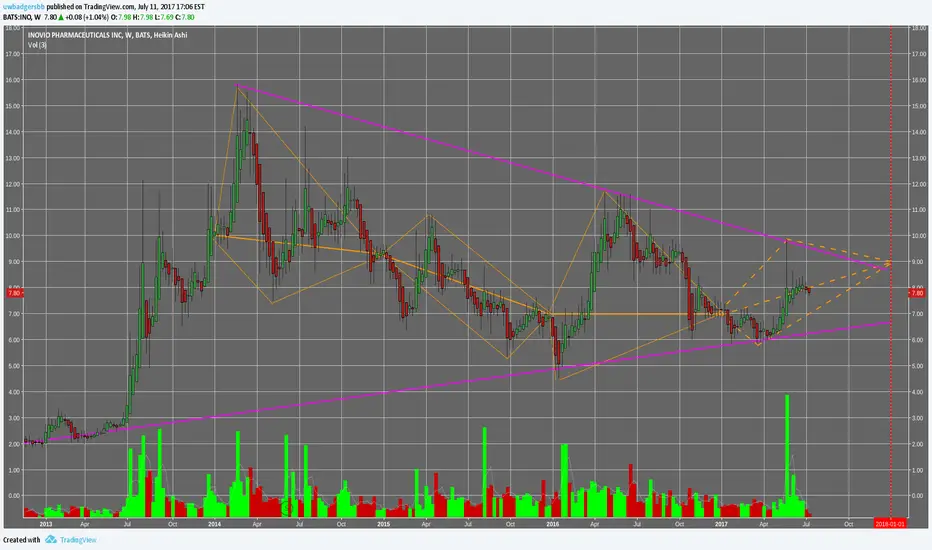Click the red 7.80 price tag on right axis
This screenshot has height=550, width=932.
click(917, 293)
